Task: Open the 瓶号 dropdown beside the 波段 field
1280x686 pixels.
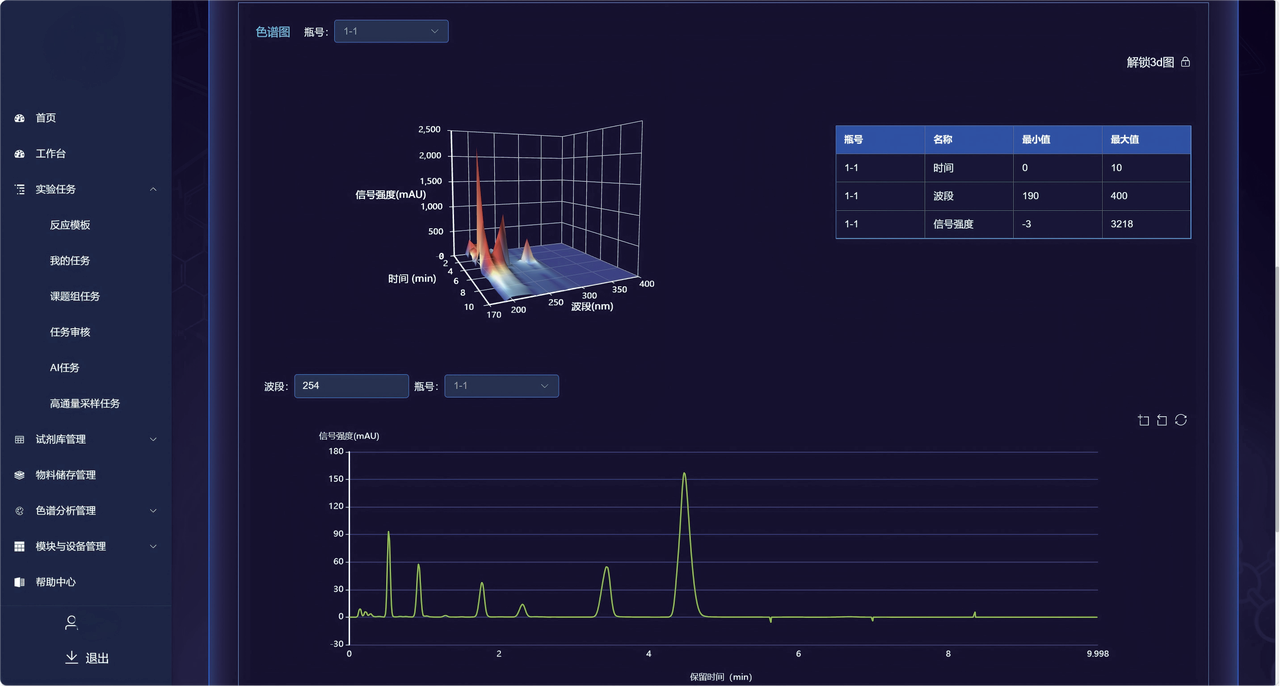Action: tap(501, 386)
